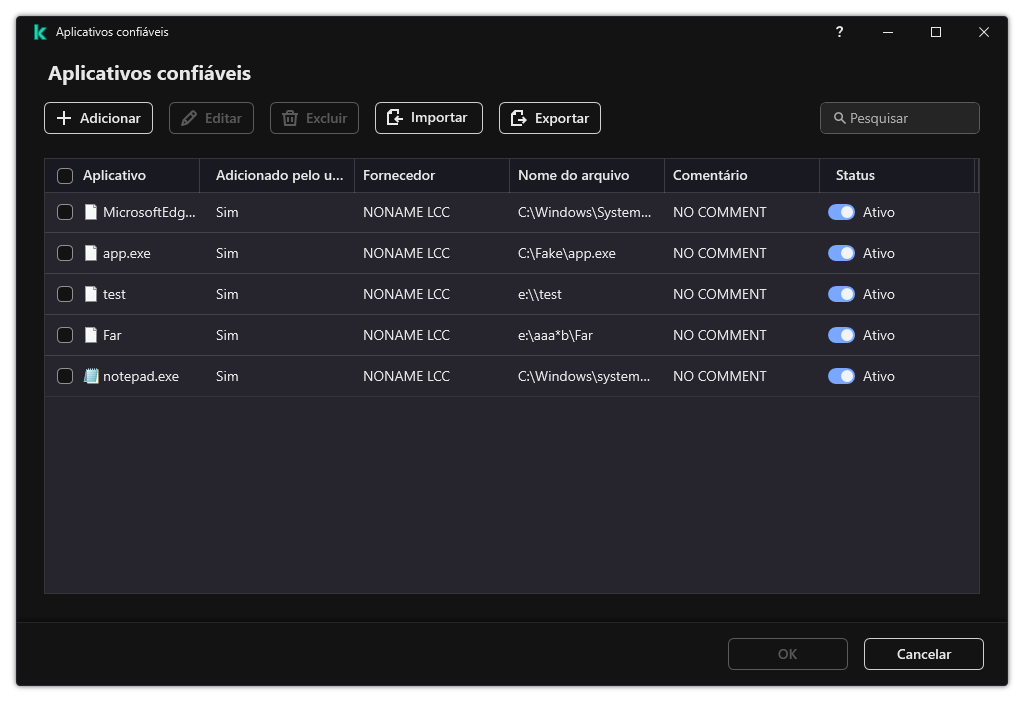Disable the Ativo toggle for notepad.exe
The width and height of the screenshot is (1024, 702).
(842, 375)
